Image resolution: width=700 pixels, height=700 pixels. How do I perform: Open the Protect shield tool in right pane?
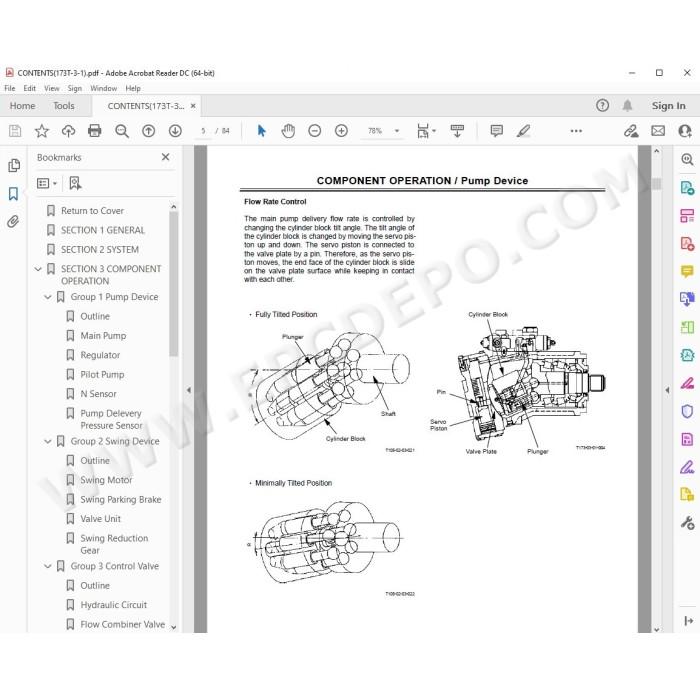point(687,411)
